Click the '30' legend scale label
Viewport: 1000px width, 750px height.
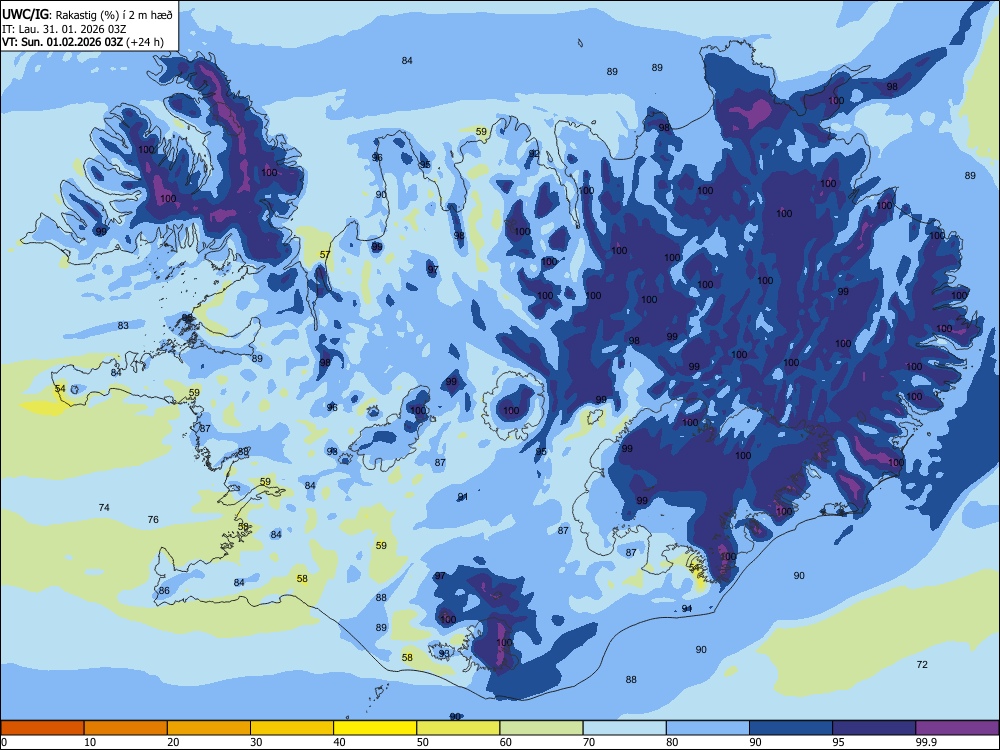pos(256,742)
